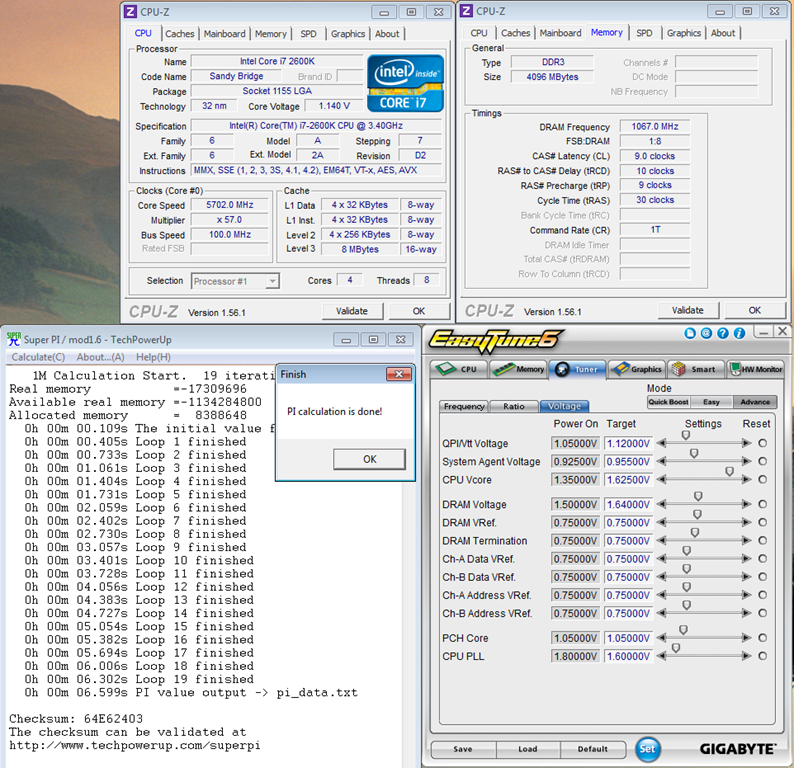This screenshot has height=768, width=794.
Task: Open SPD tab in right CPU-Z window
Action: click(644, 33)
